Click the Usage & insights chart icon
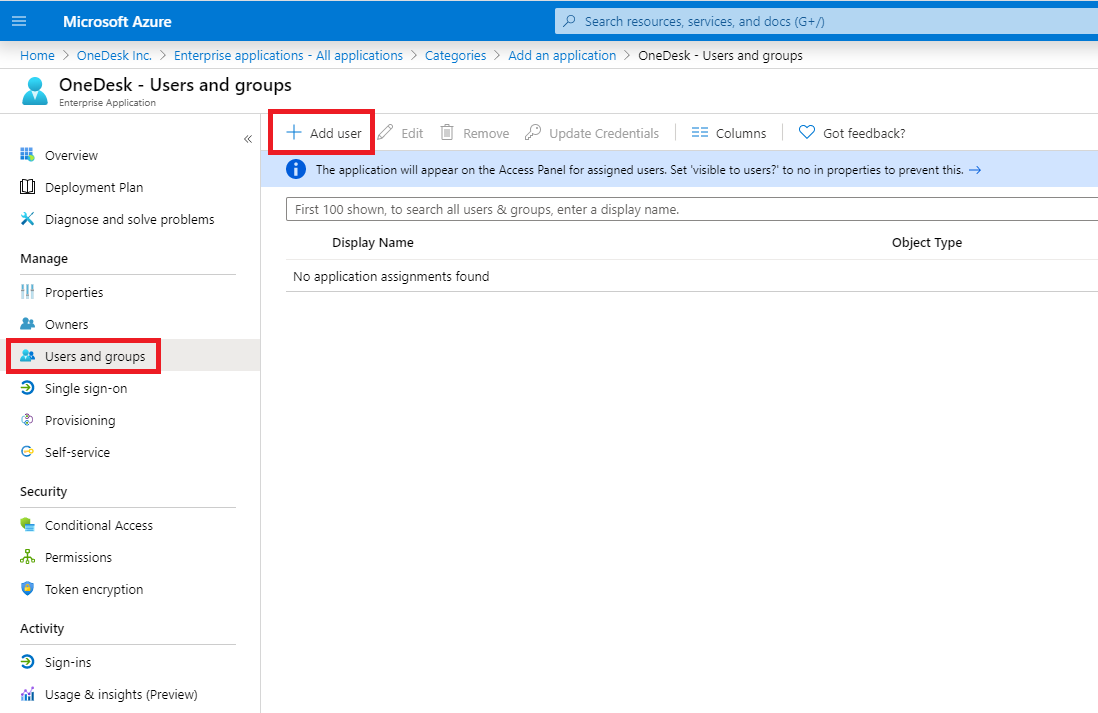 (27, 693)
